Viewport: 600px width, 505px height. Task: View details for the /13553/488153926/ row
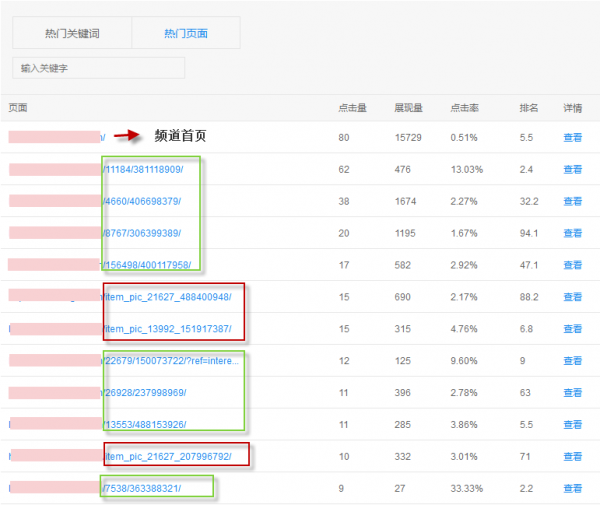click(572, 424)
